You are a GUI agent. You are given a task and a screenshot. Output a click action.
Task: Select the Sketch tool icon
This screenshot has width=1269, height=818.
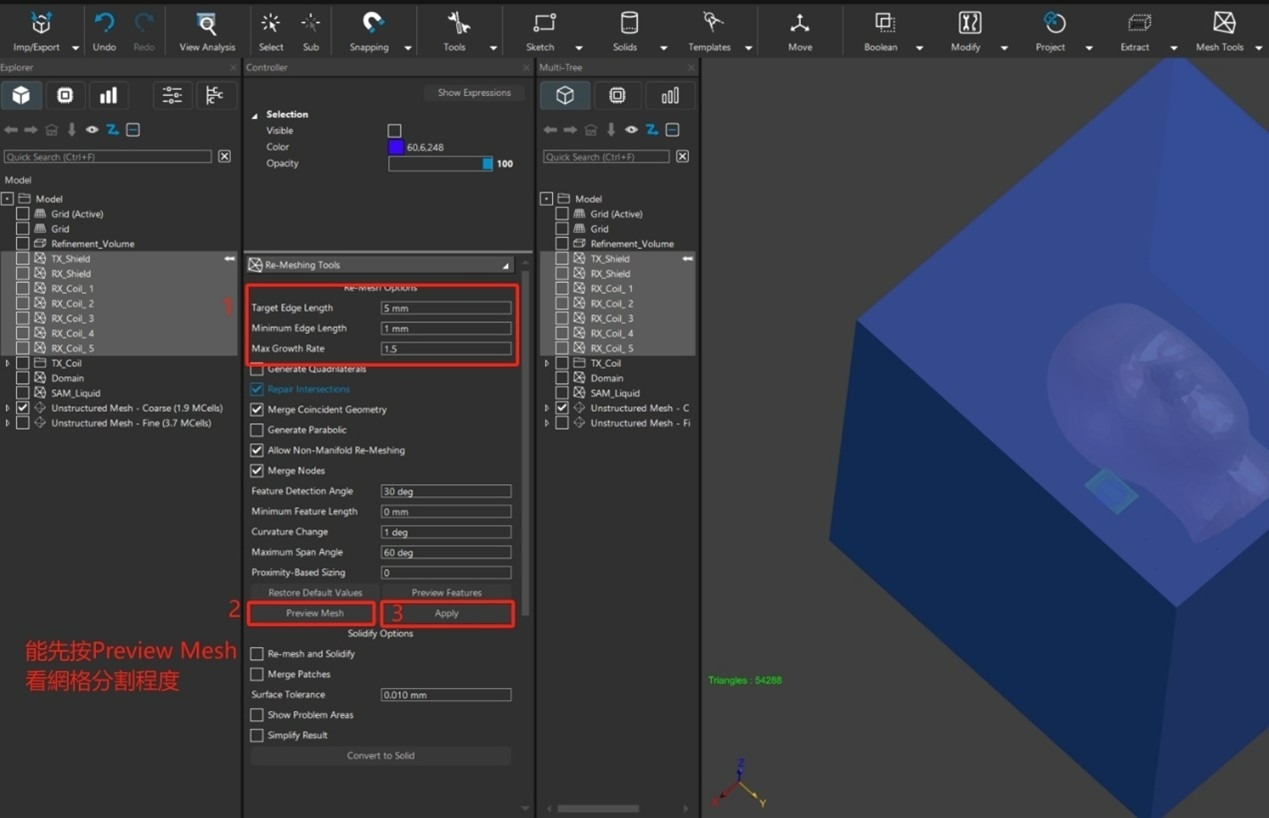(543, 24)
